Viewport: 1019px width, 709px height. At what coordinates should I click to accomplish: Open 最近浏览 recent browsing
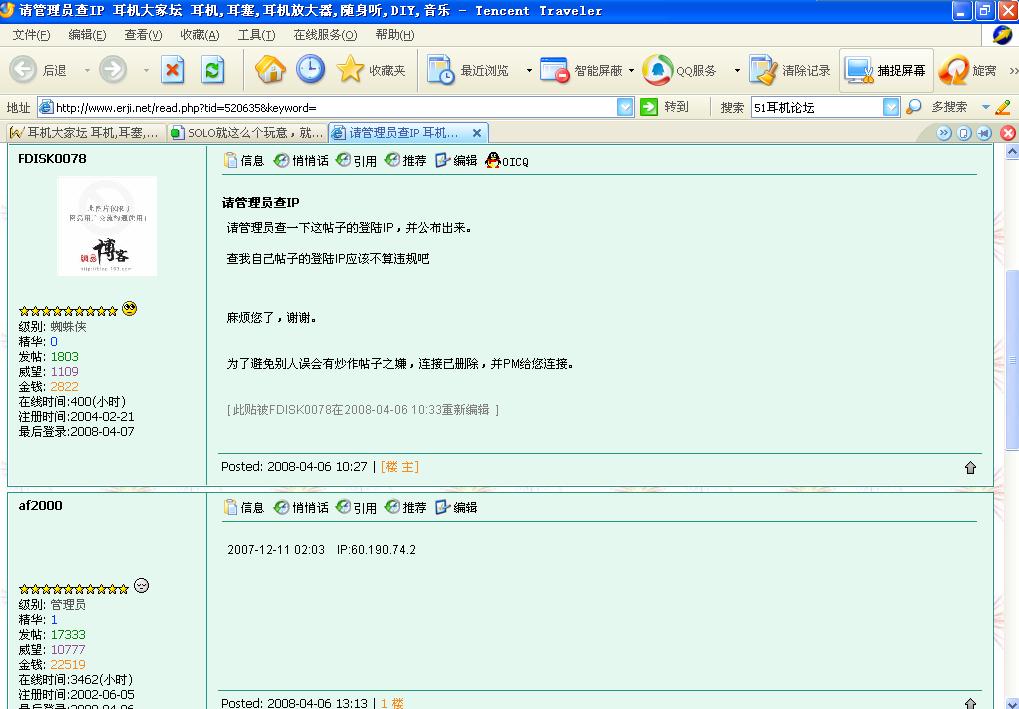coord(468,70)
